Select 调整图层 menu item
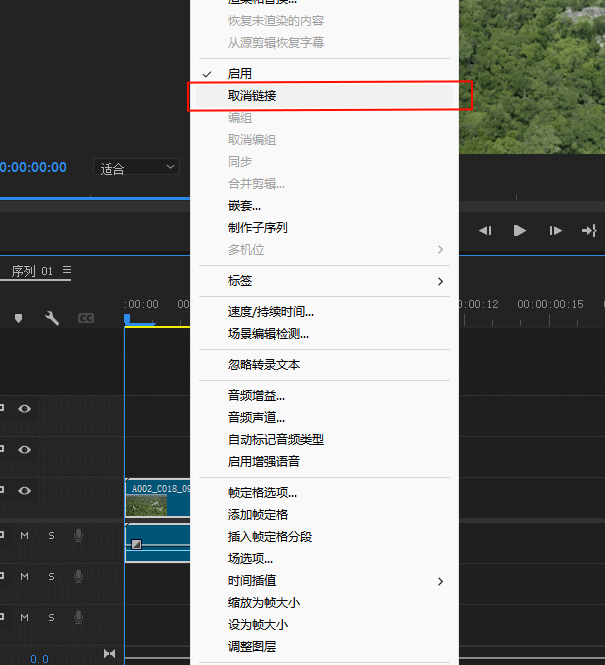 coord(324,647)
